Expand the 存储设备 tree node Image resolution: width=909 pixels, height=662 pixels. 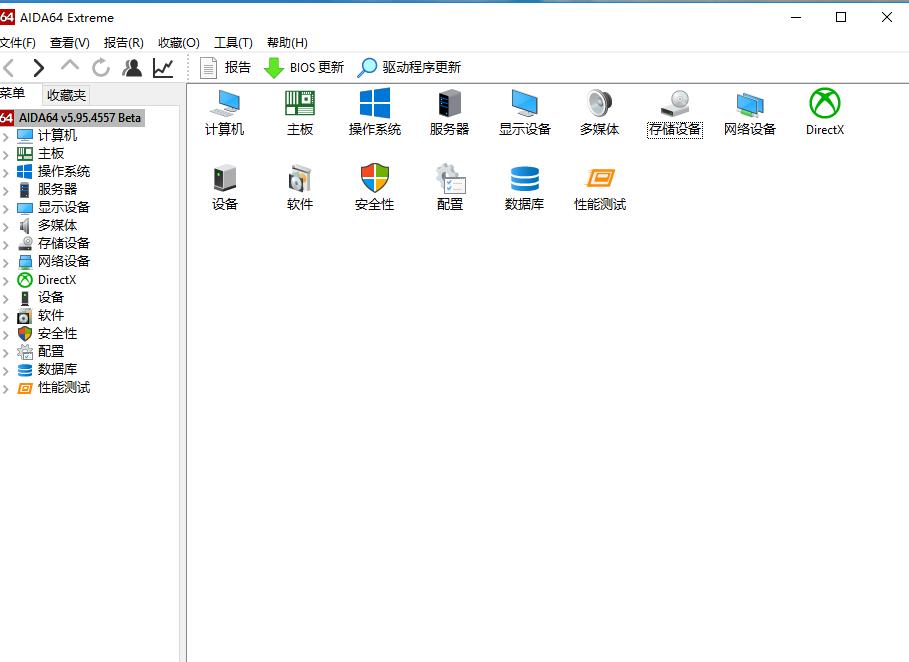click(x=7, y=243)
